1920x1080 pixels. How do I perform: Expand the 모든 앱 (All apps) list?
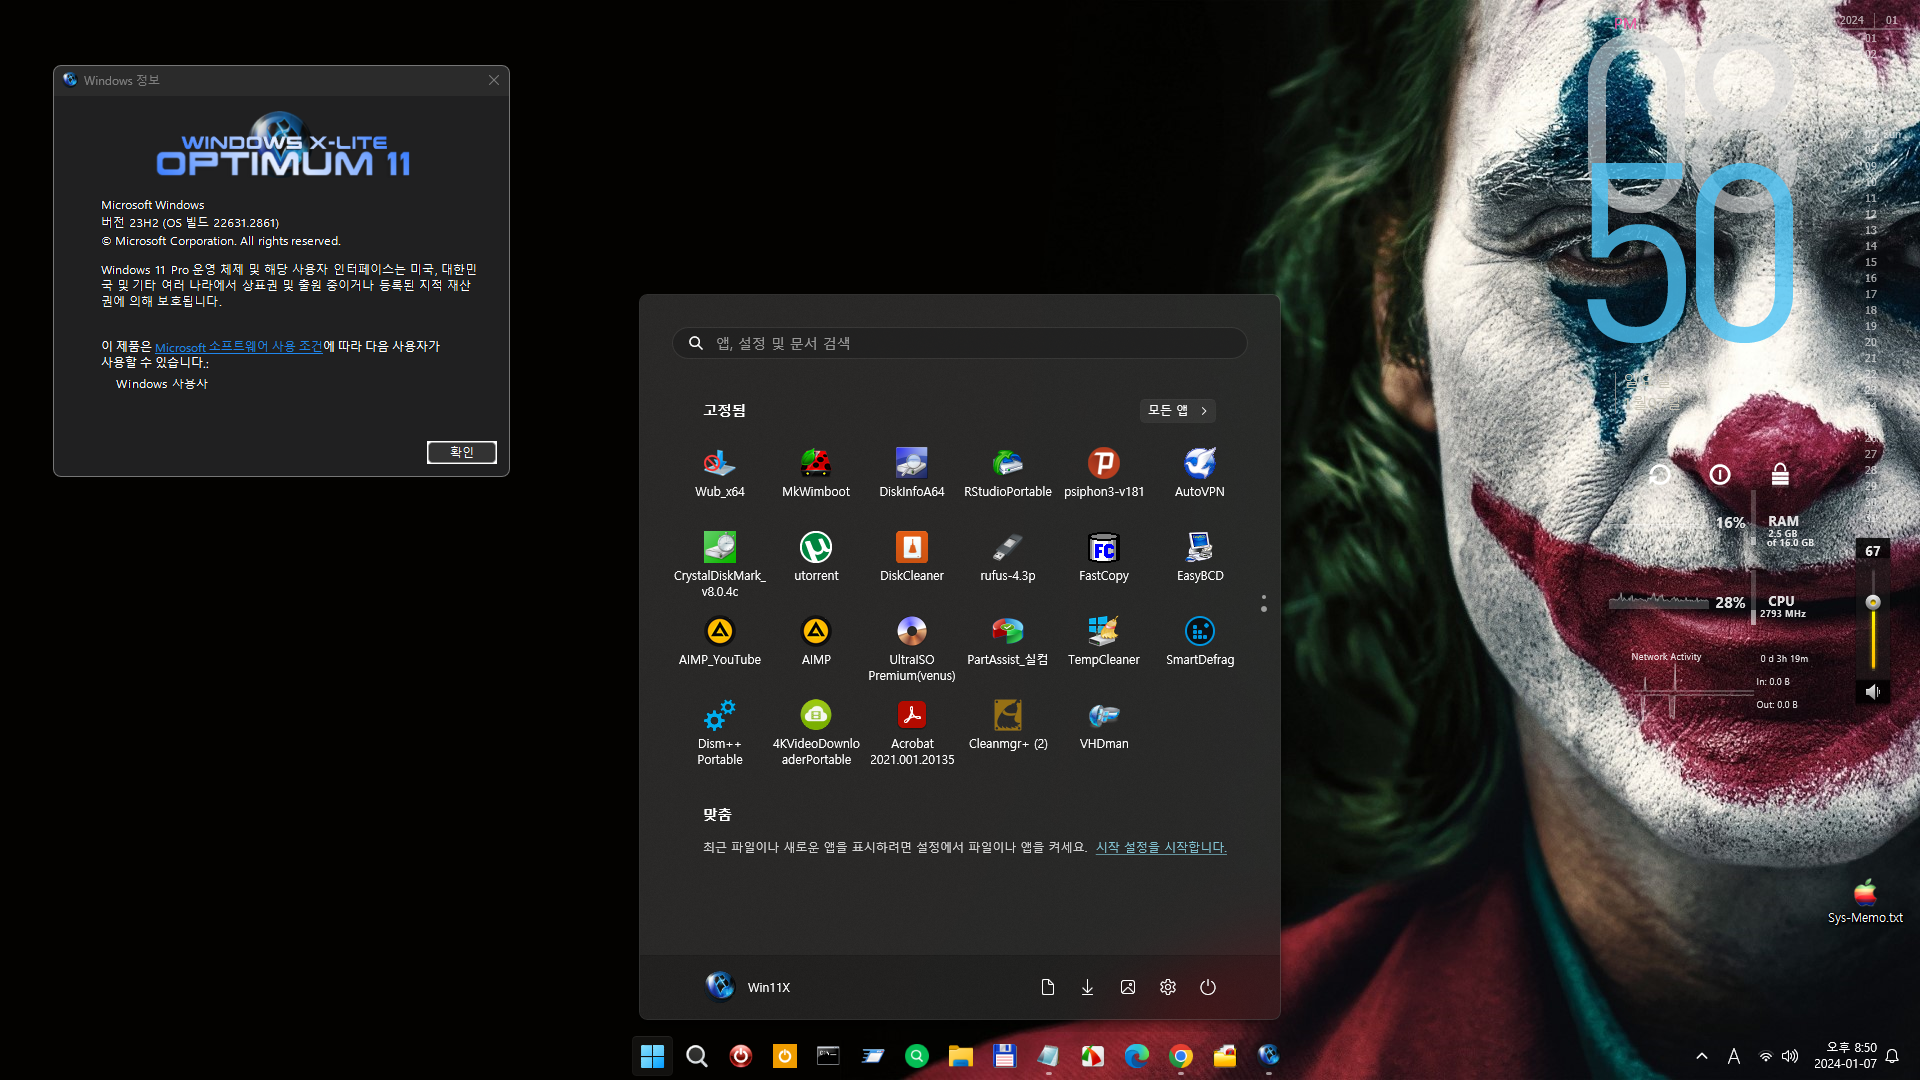click(x=1178, y=411)
